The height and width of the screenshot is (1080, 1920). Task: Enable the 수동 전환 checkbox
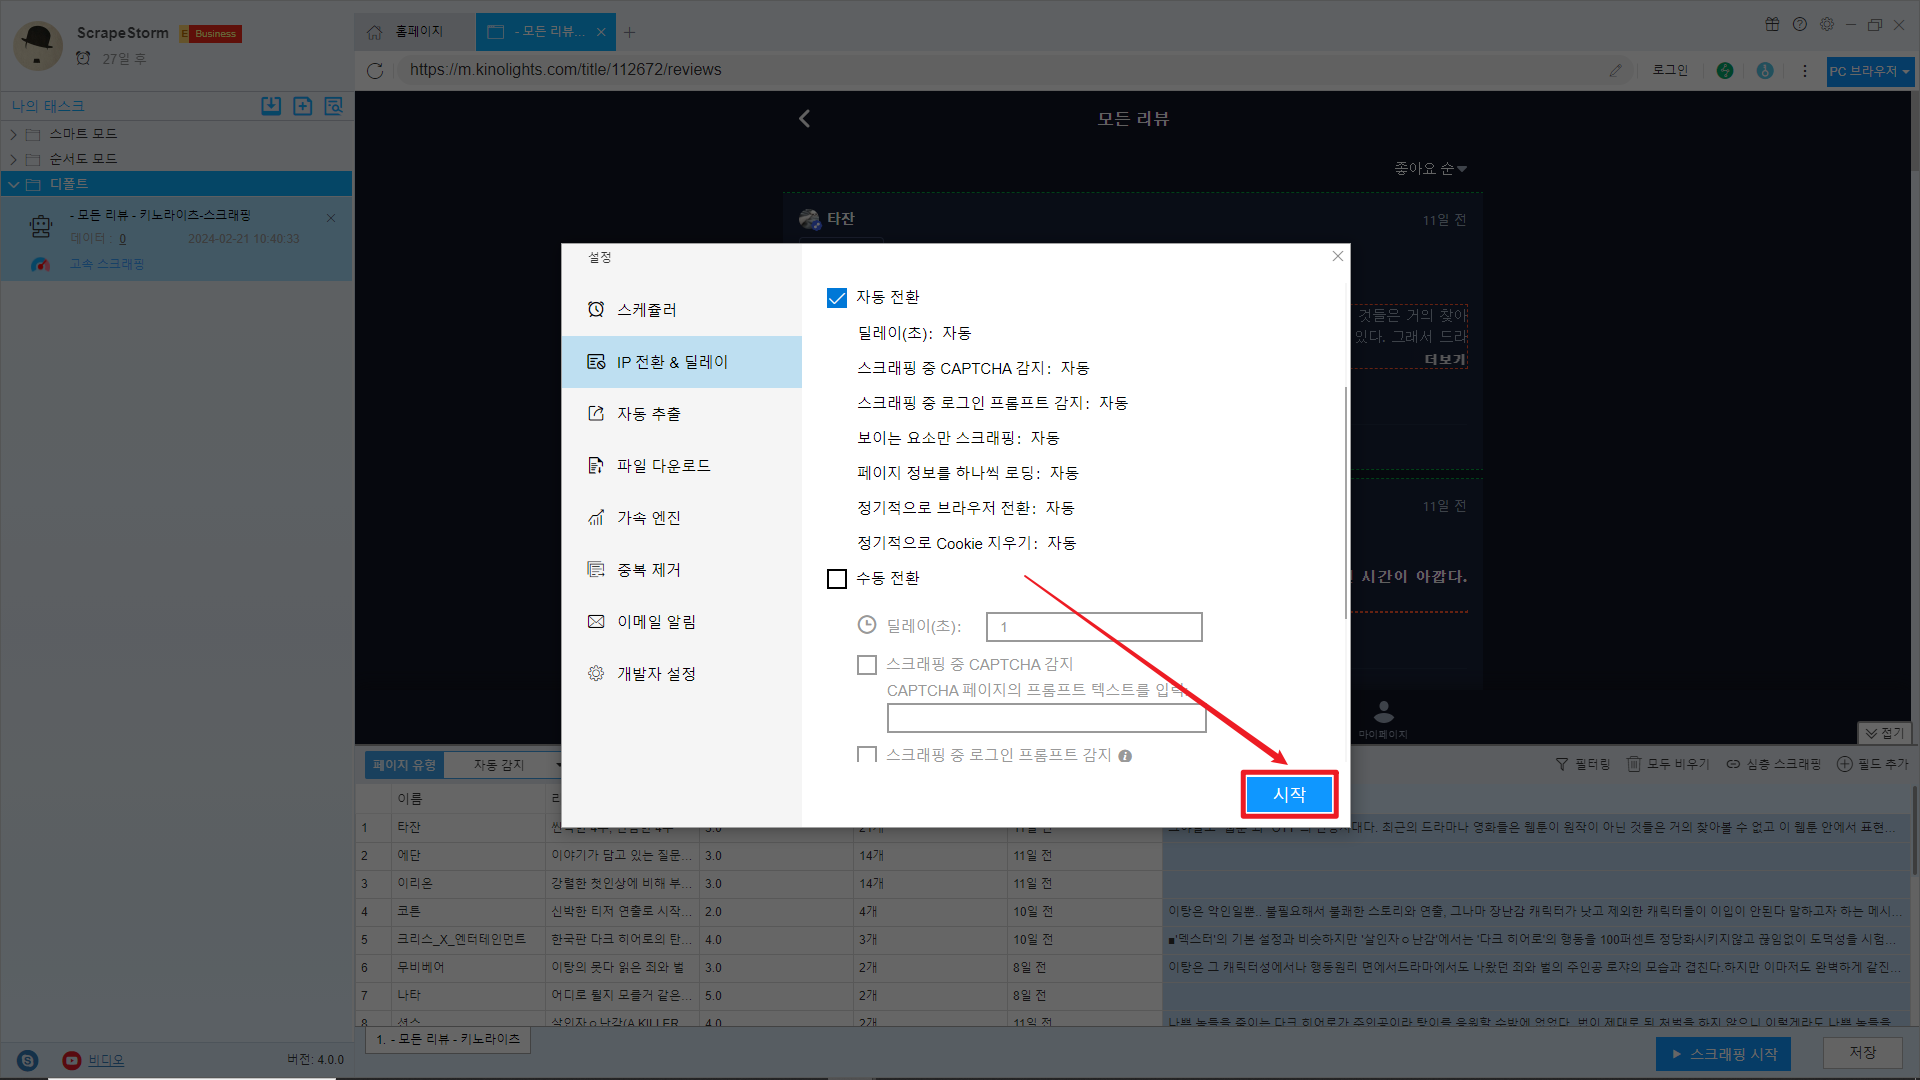coord(837,578)
